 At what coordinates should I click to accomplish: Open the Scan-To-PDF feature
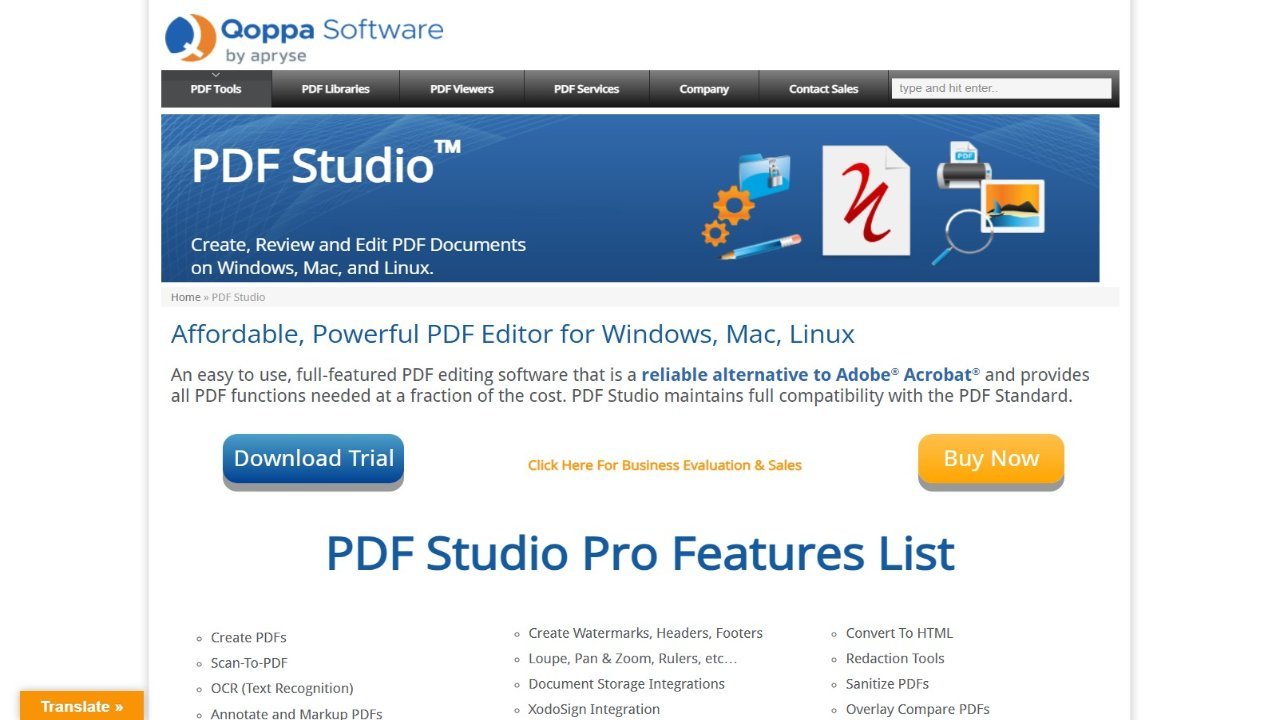[x=249, y=663]
